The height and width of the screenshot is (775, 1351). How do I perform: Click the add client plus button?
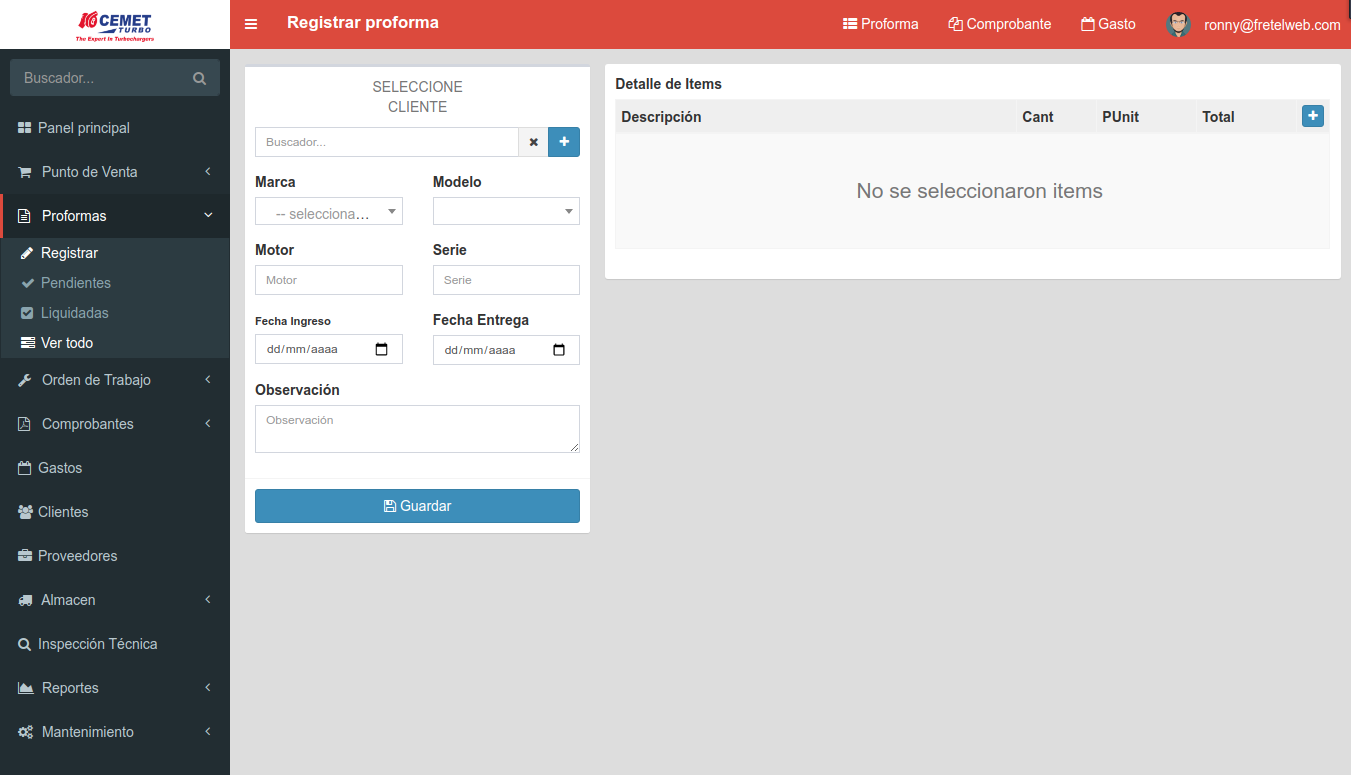tap(564, 142)
